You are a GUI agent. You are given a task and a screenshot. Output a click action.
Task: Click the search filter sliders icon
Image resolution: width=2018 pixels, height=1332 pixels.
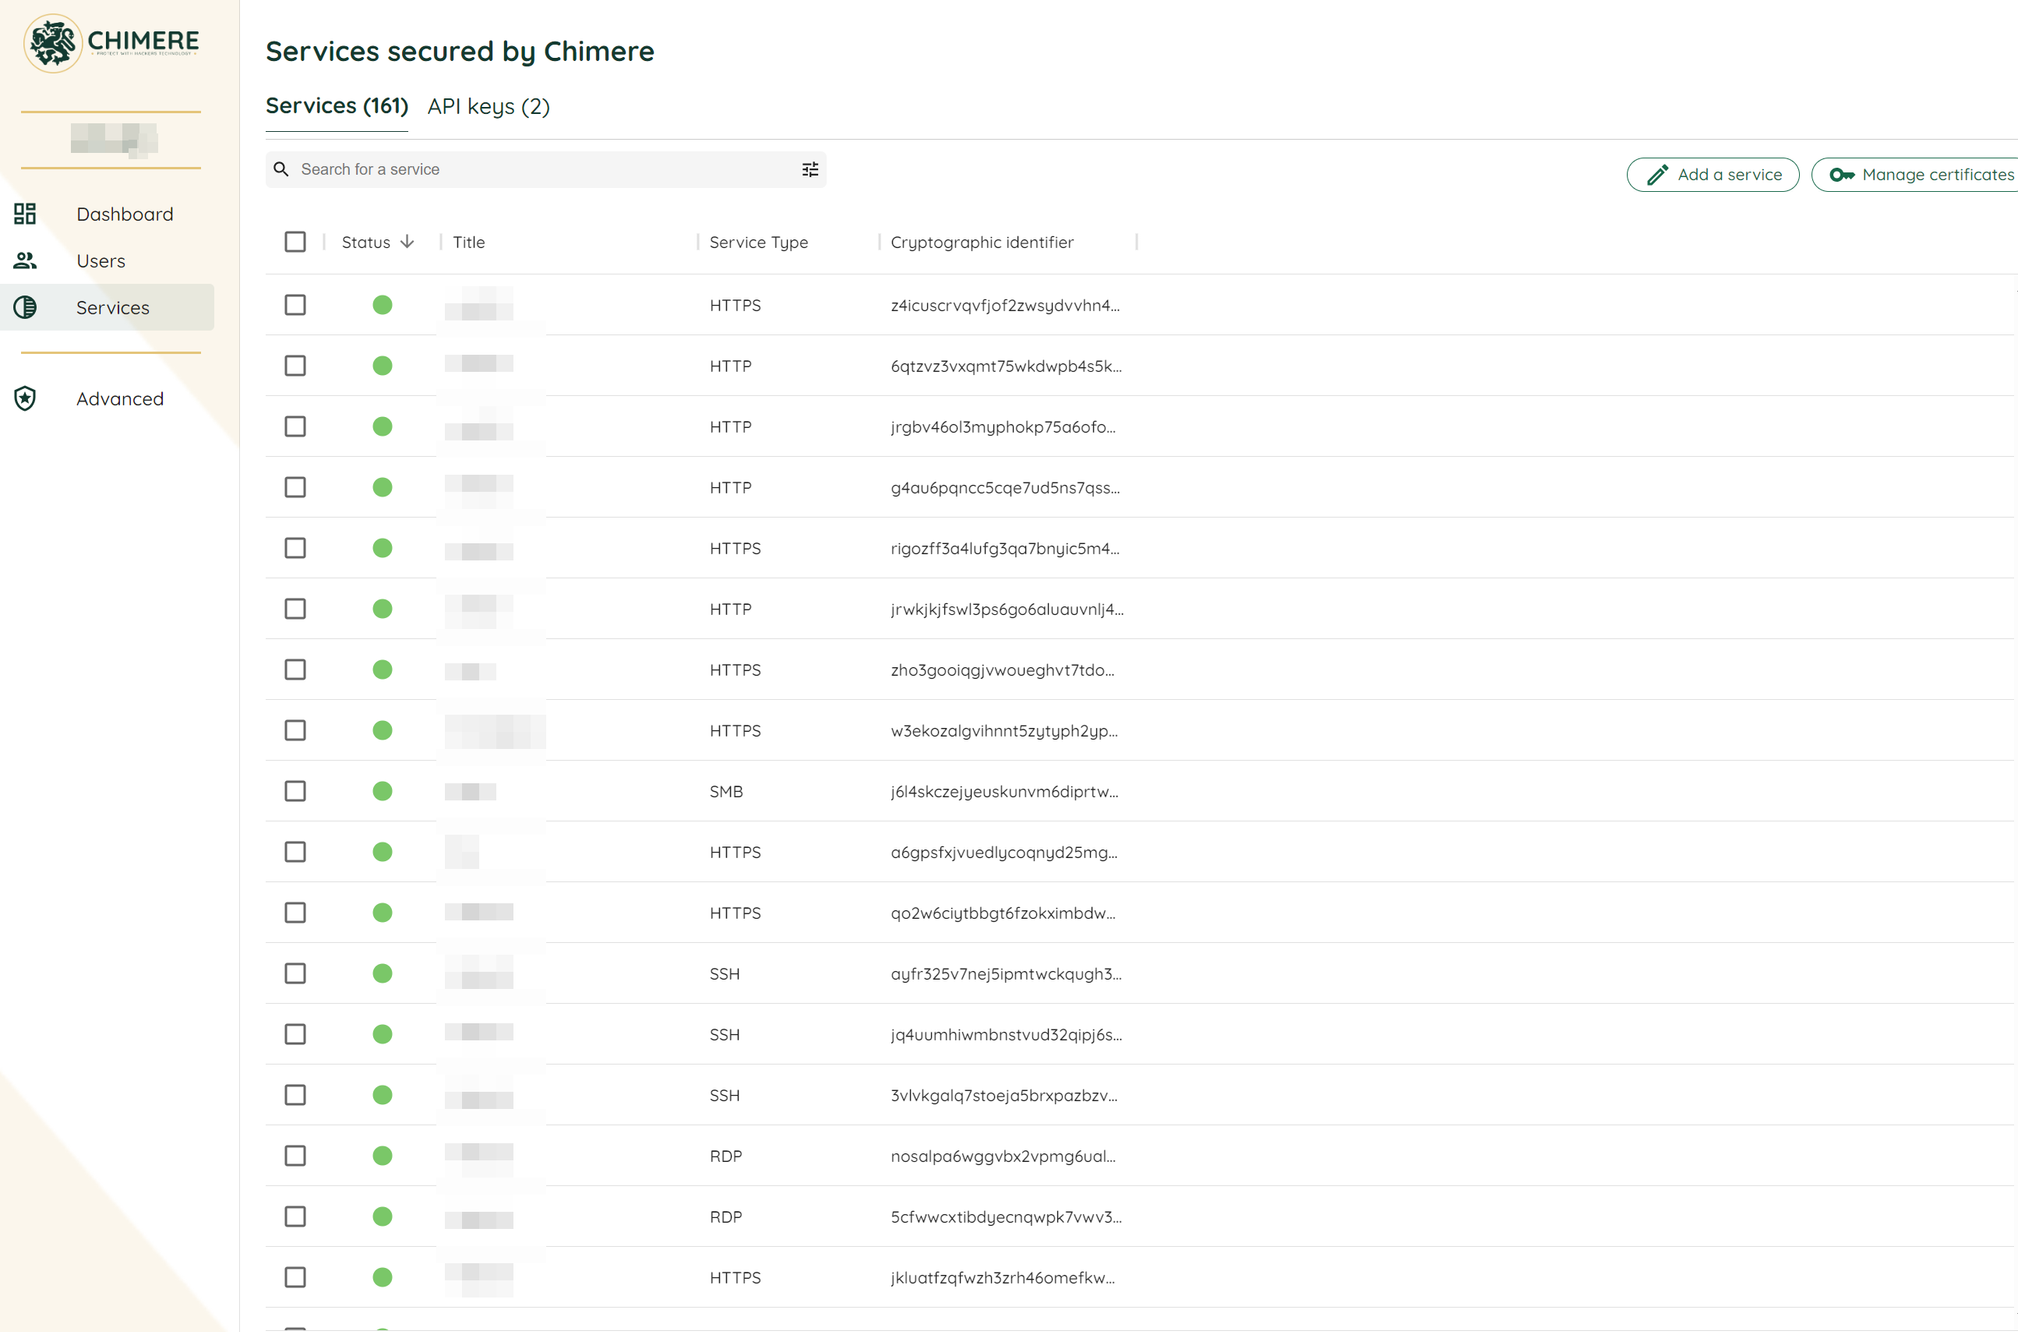tap(808, 169)
